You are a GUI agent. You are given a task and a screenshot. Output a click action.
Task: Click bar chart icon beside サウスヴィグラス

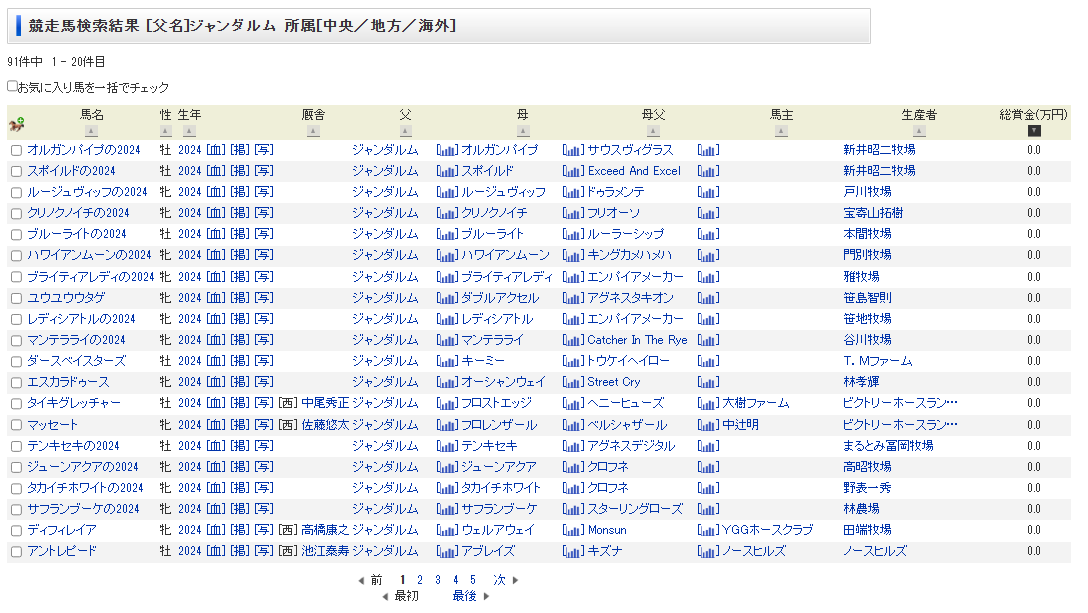click(x=572, y=150)
